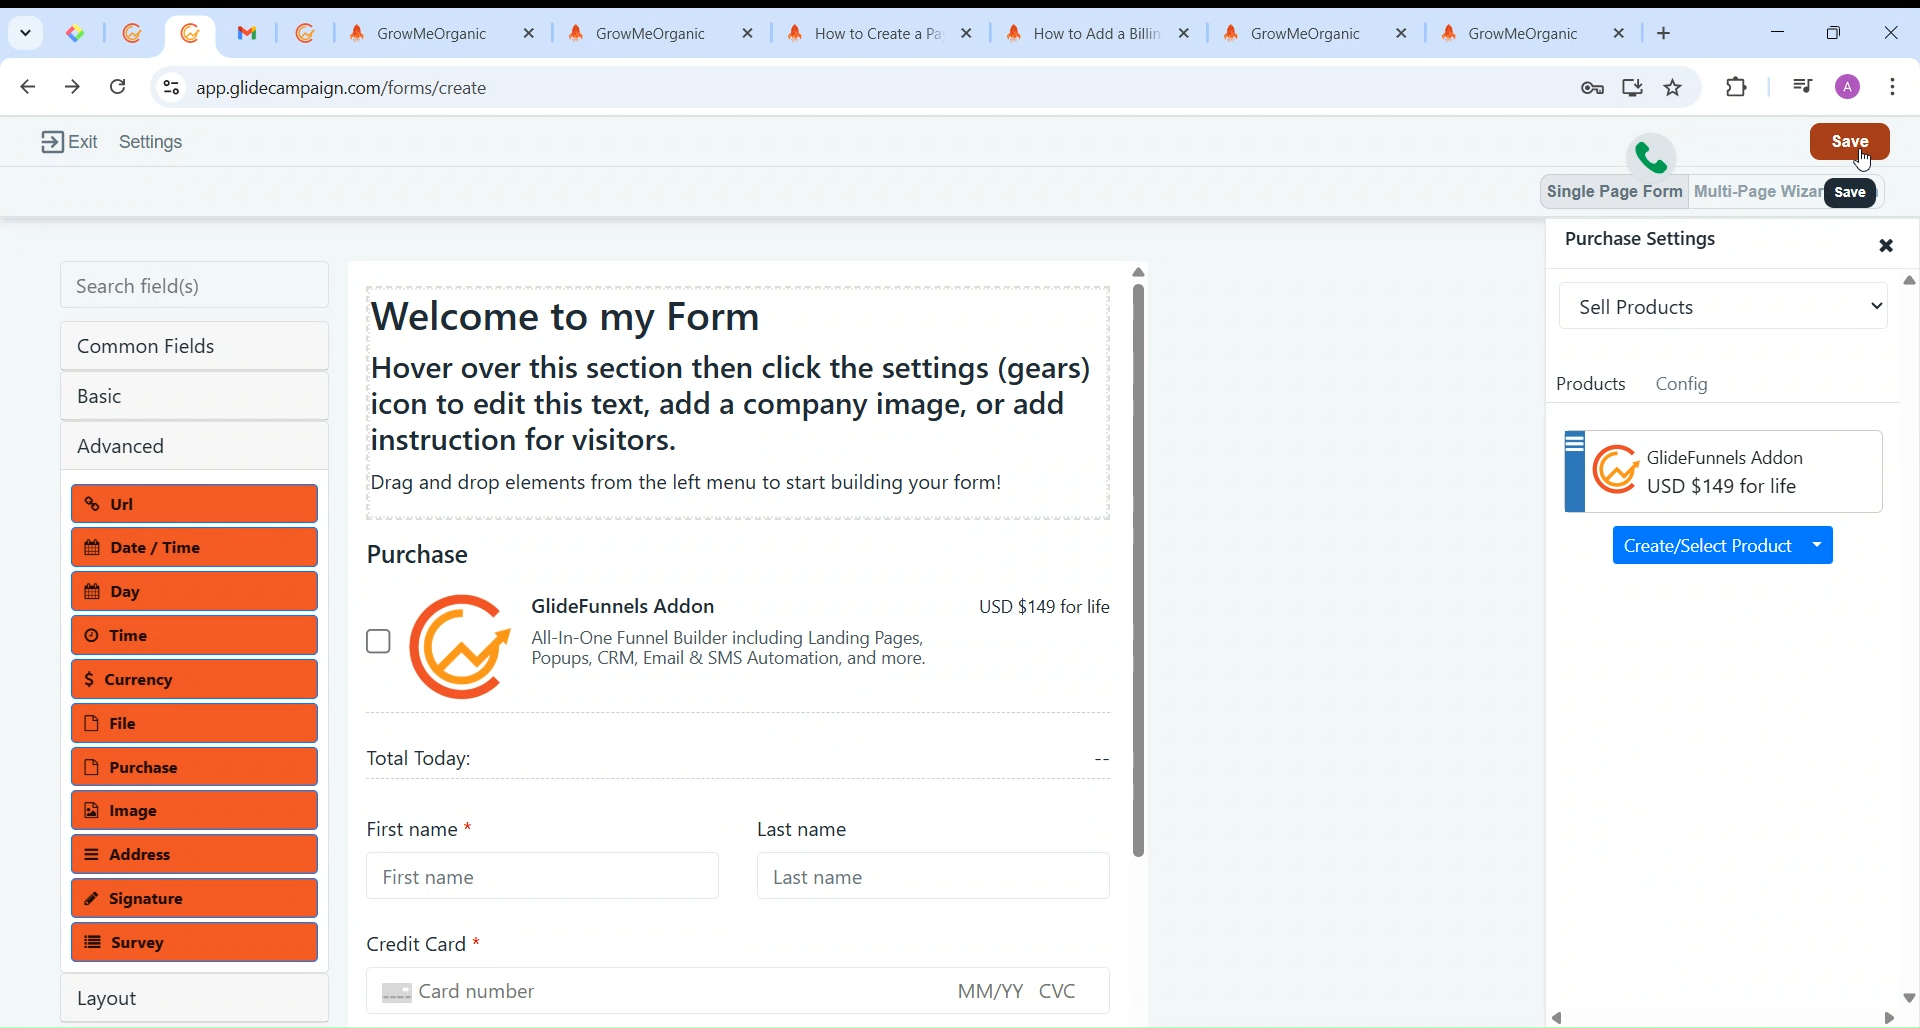Viewport: 1920px width, 1028px height.
Task: Add the Signature field element
Action: 195,899
